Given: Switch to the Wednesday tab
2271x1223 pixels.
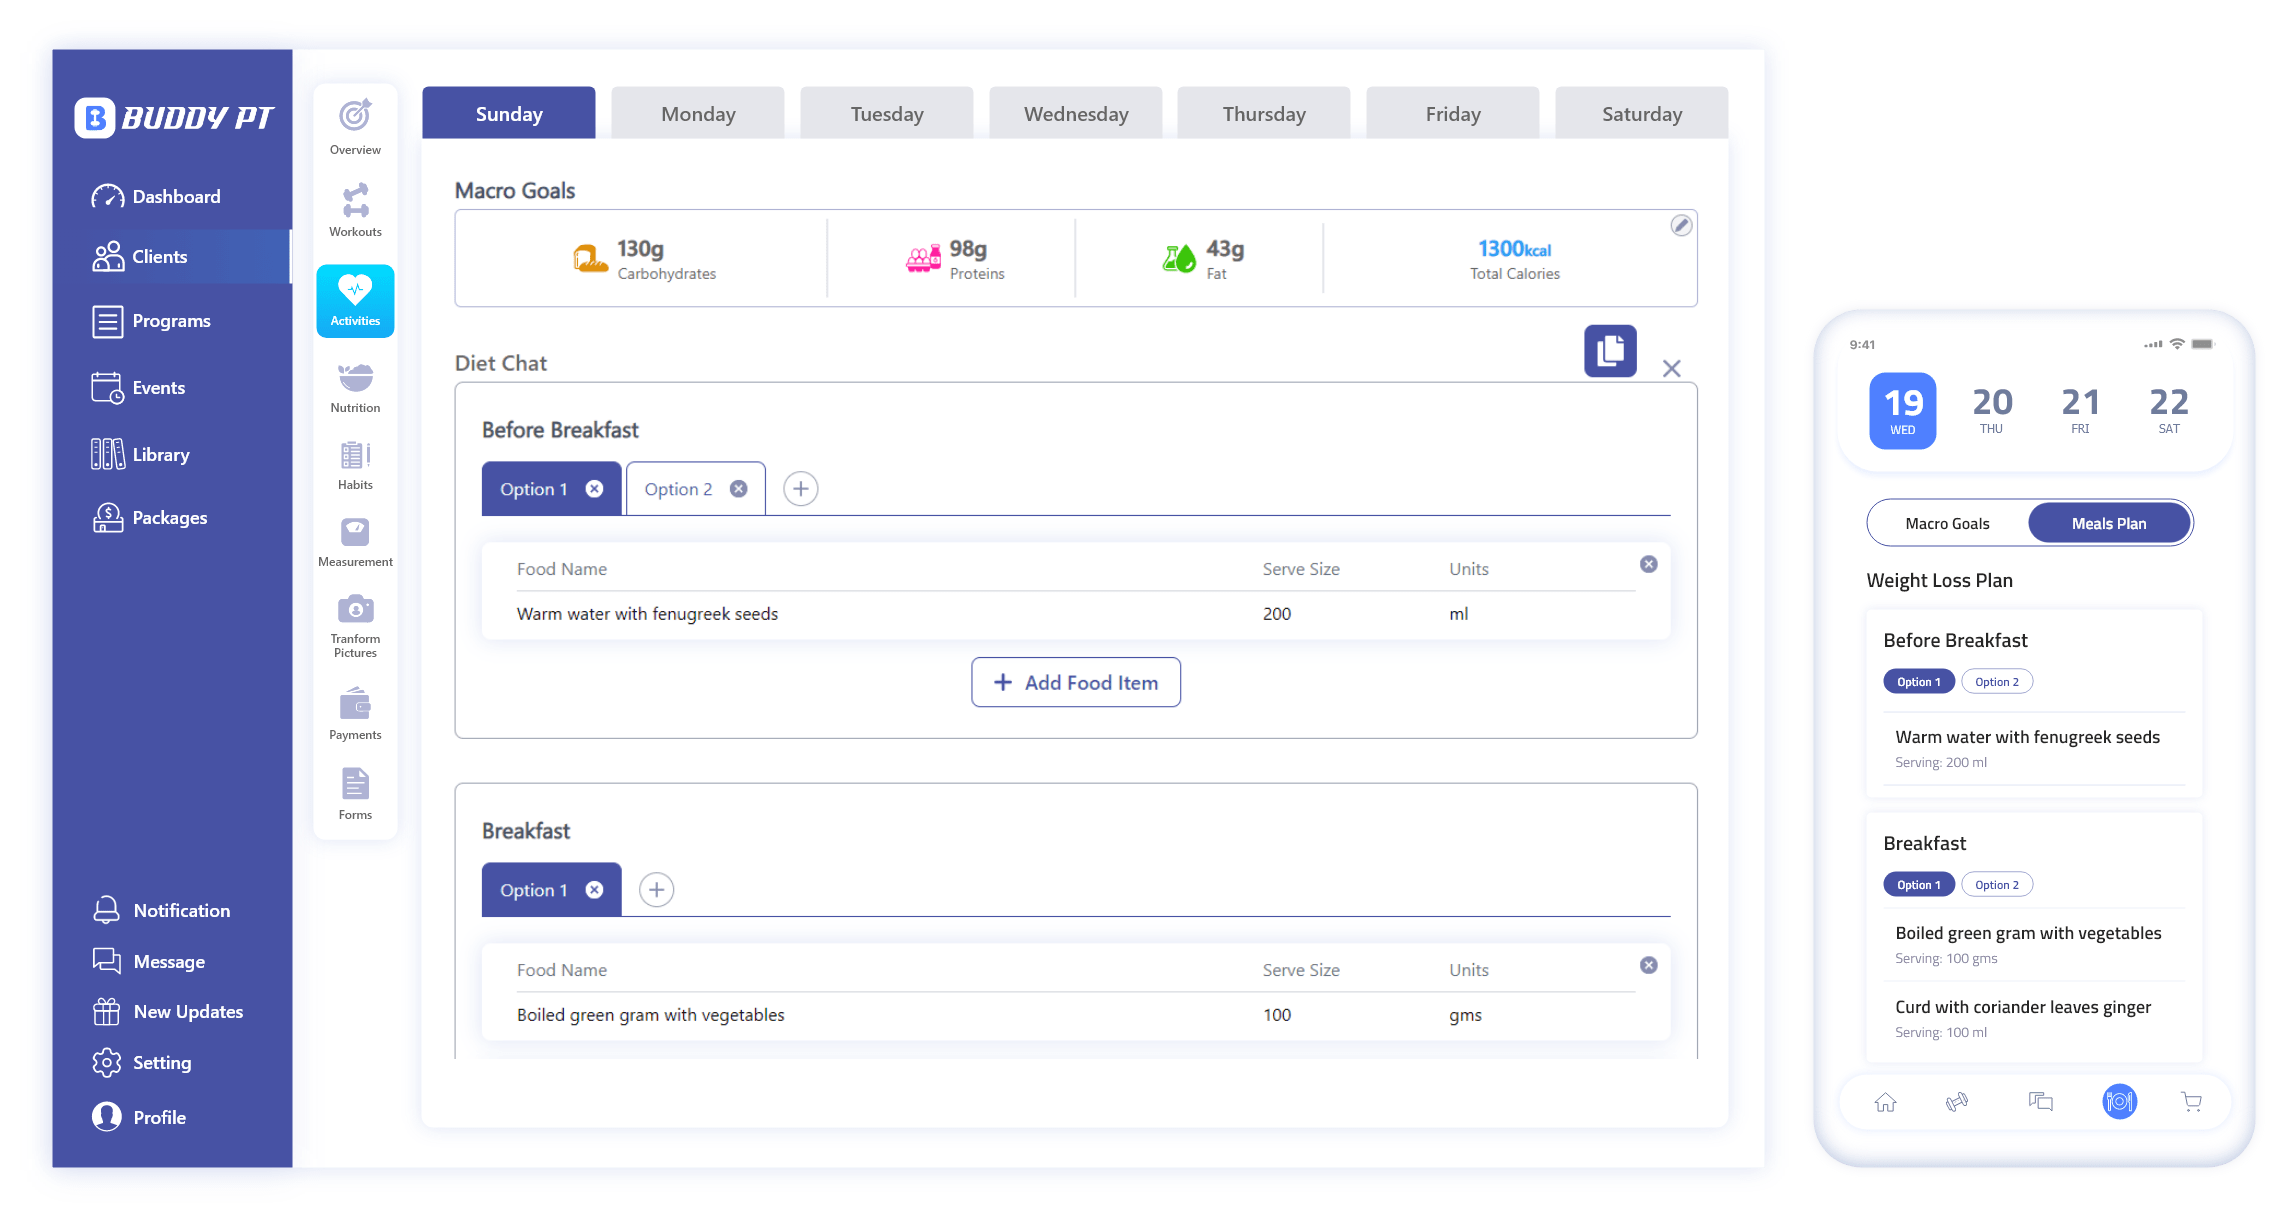Looking at the screenshot, I should coord(1076,113).
